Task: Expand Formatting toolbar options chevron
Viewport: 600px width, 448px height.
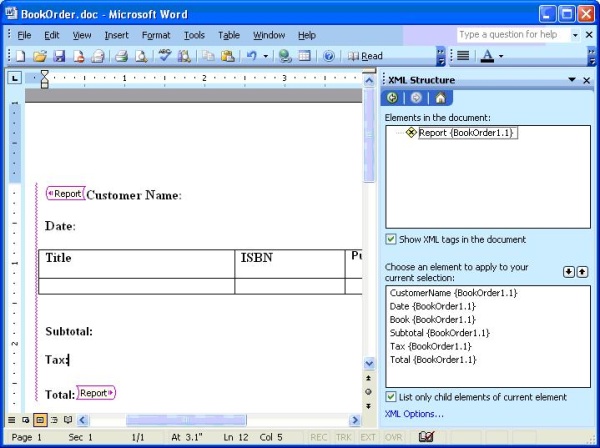Action: coord(592,57)
